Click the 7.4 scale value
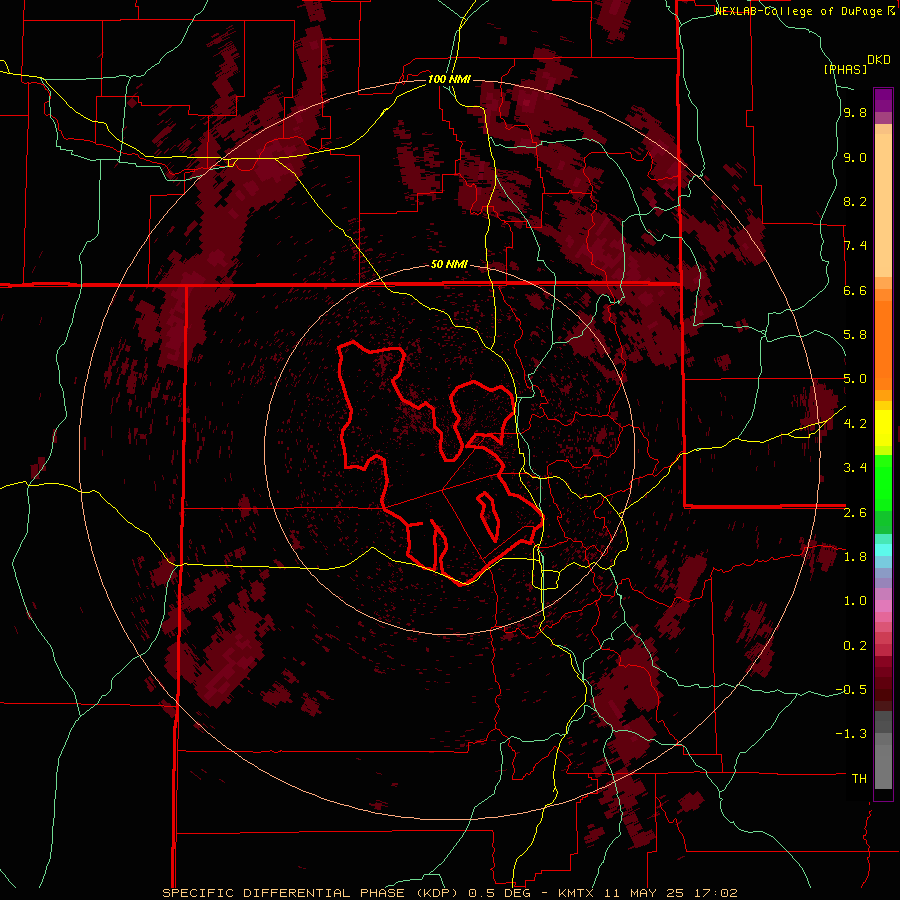Image resolution: width=900 pixels, height=900 pixels. 855,246
